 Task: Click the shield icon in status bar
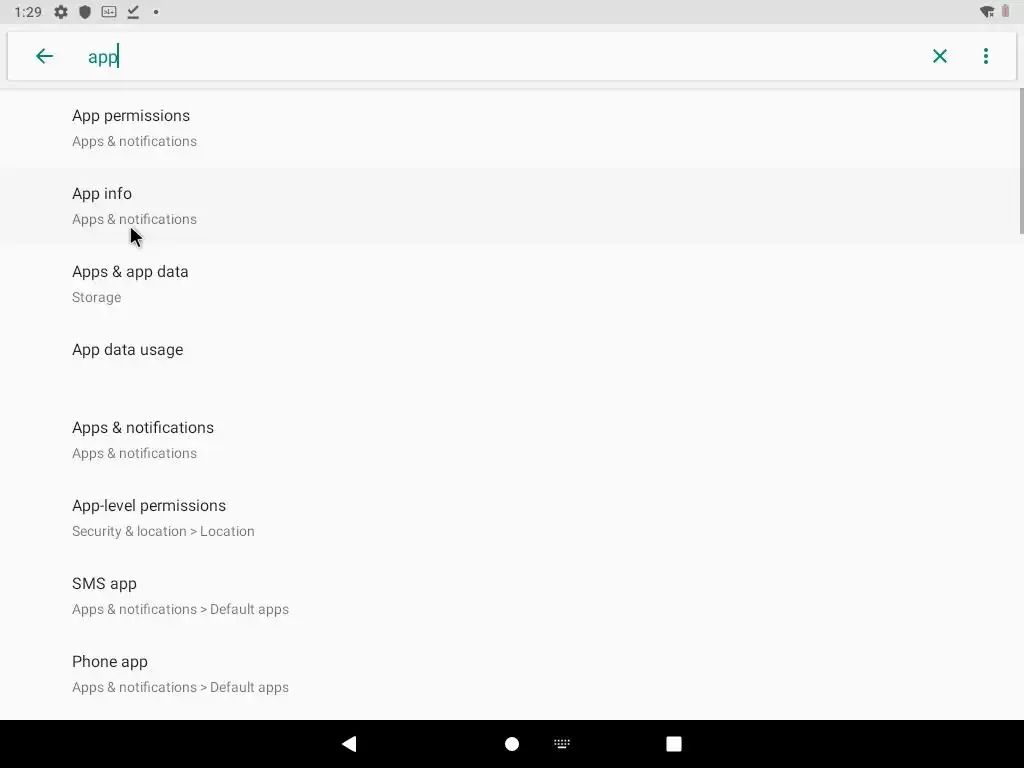[85, 12]
